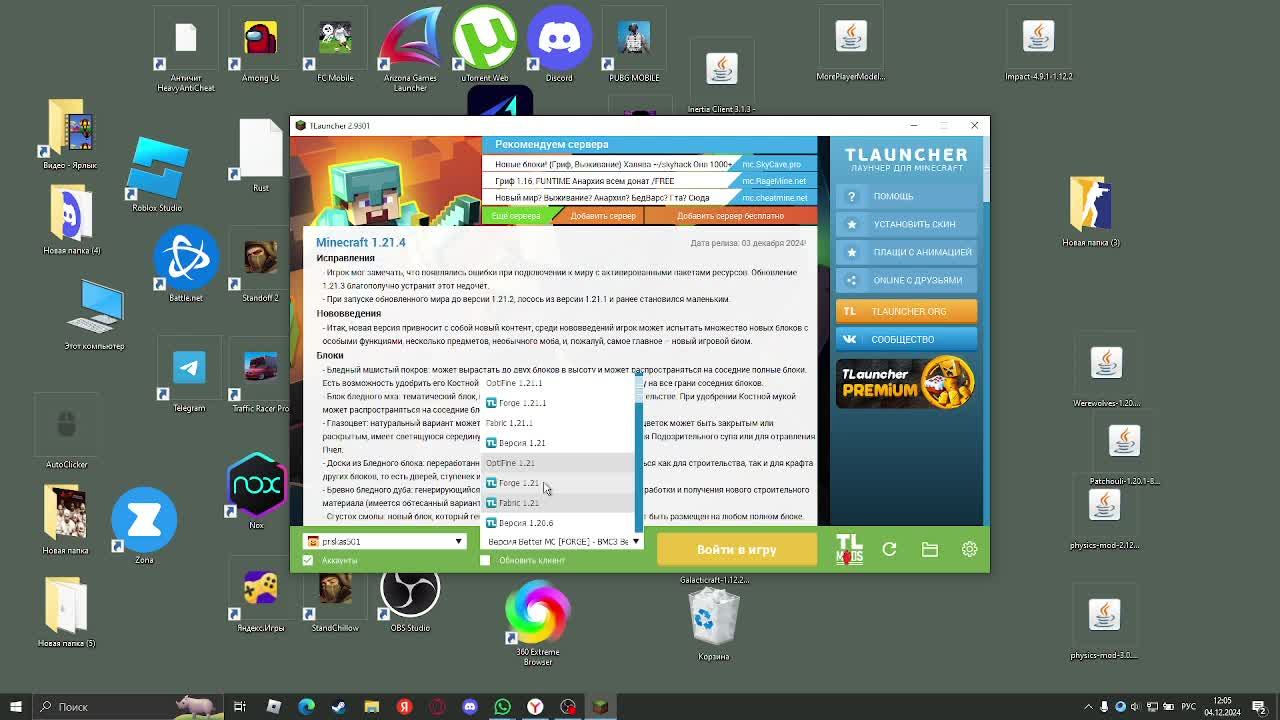Open Microsoft Edge from the taskbar

tap(306, 706)
